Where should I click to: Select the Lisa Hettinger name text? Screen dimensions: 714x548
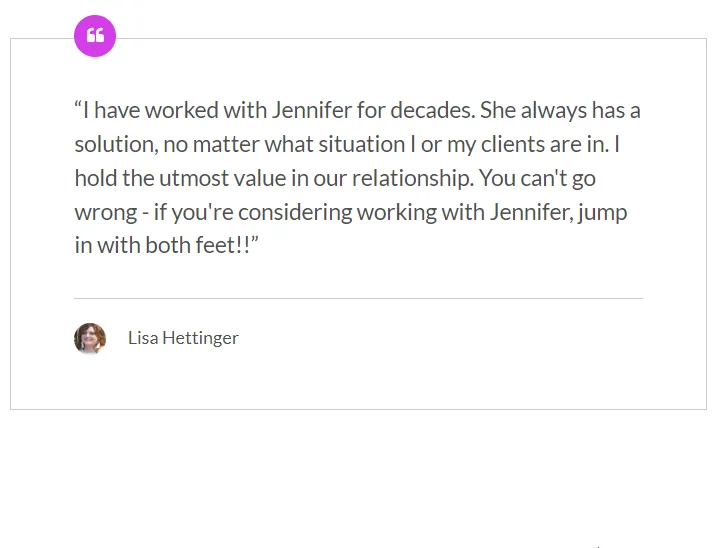pyautogui.click(x=183, y=338)
